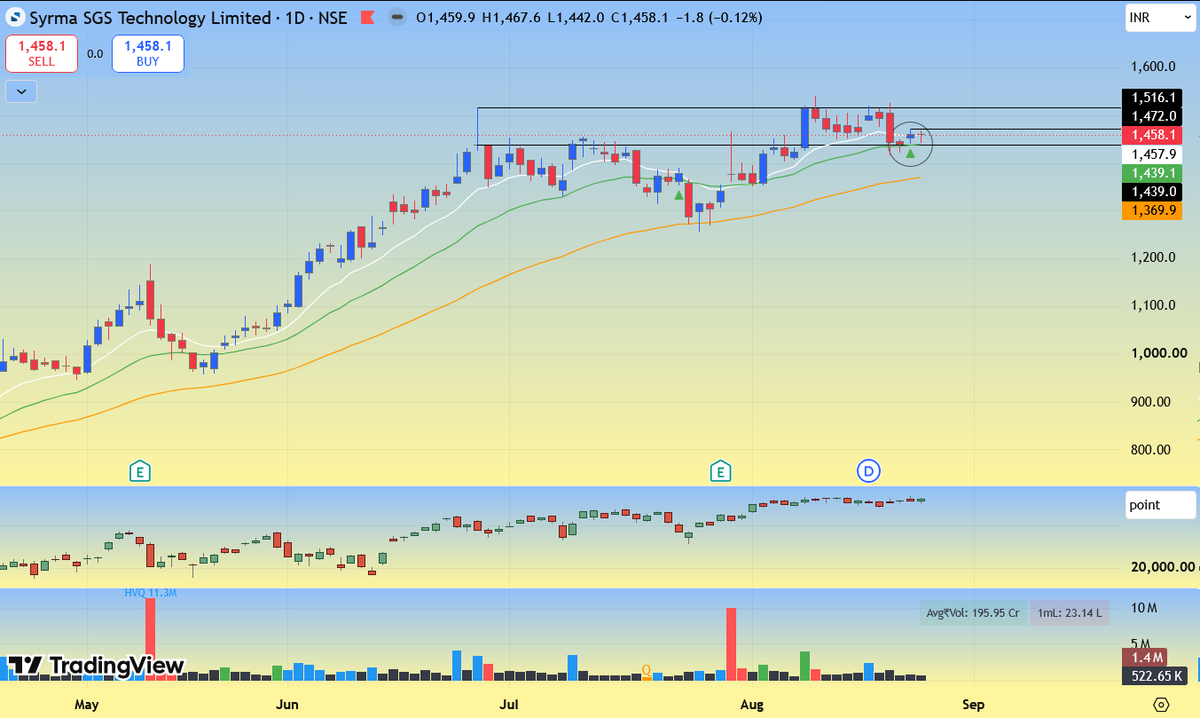1200x718 pixels.
Task: Click the red 1.4 M volume label
Action: [x=1145, y=657]
